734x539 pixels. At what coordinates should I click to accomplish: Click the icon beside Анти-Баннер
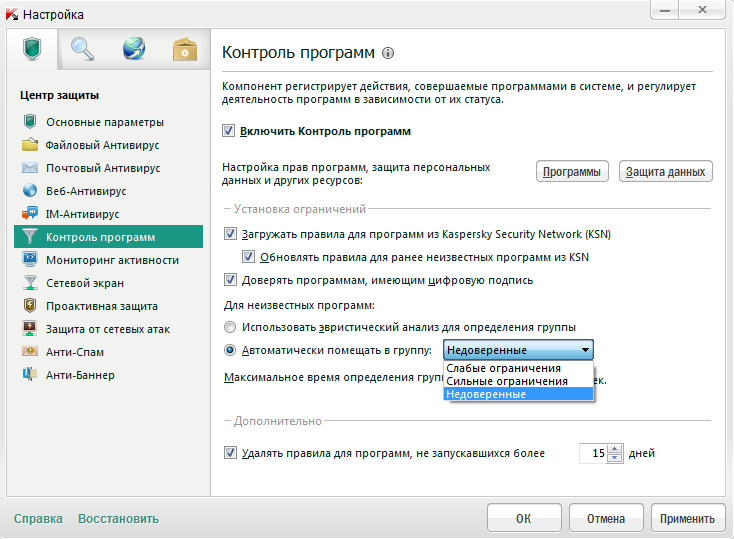tap(30, 374)
